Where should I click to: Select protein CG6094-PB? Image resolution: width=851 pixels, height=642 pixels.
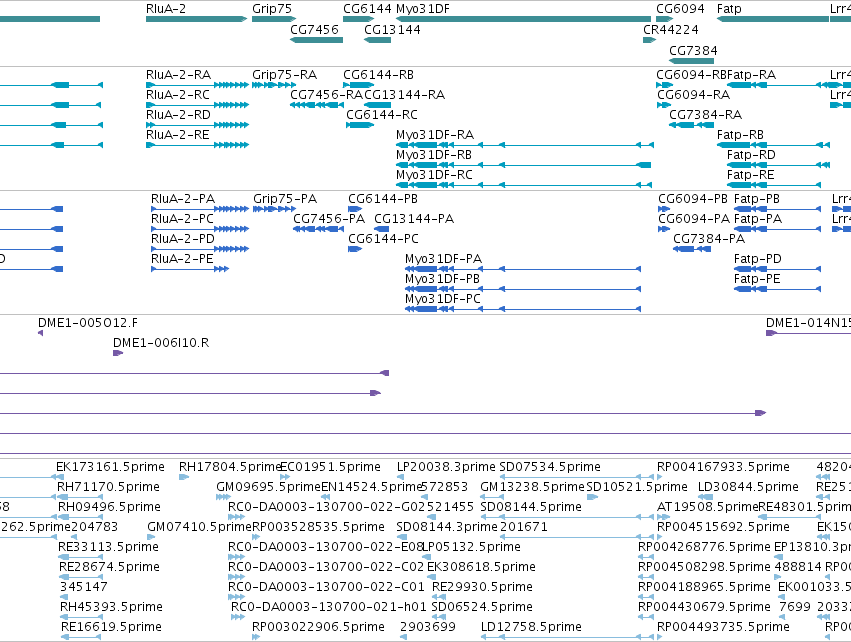pyautogui.click(x=664, y=209)
